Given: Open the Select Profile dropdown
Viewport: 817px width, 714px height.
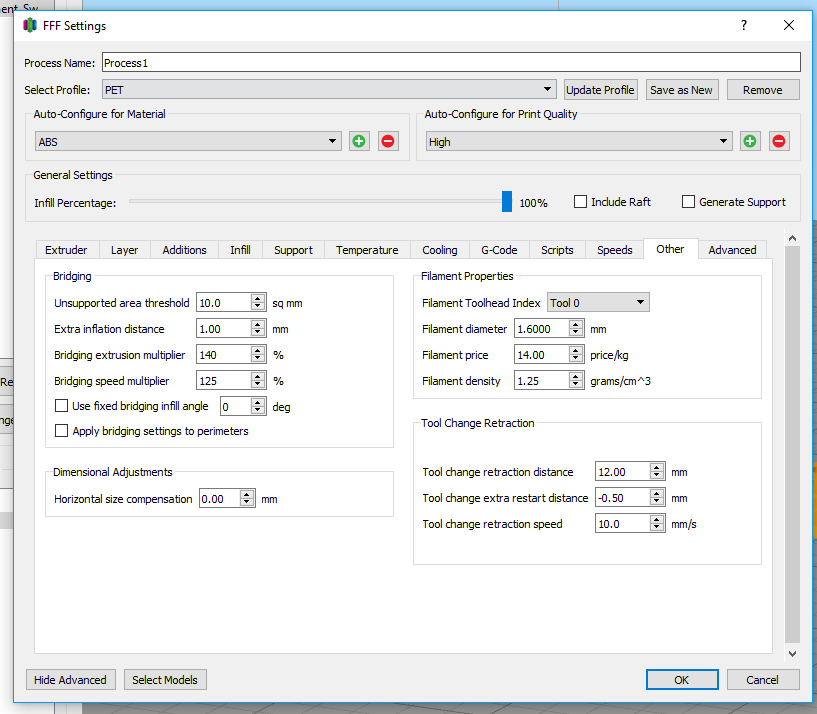Looking at the screenshot, I should tap(329, 90).
